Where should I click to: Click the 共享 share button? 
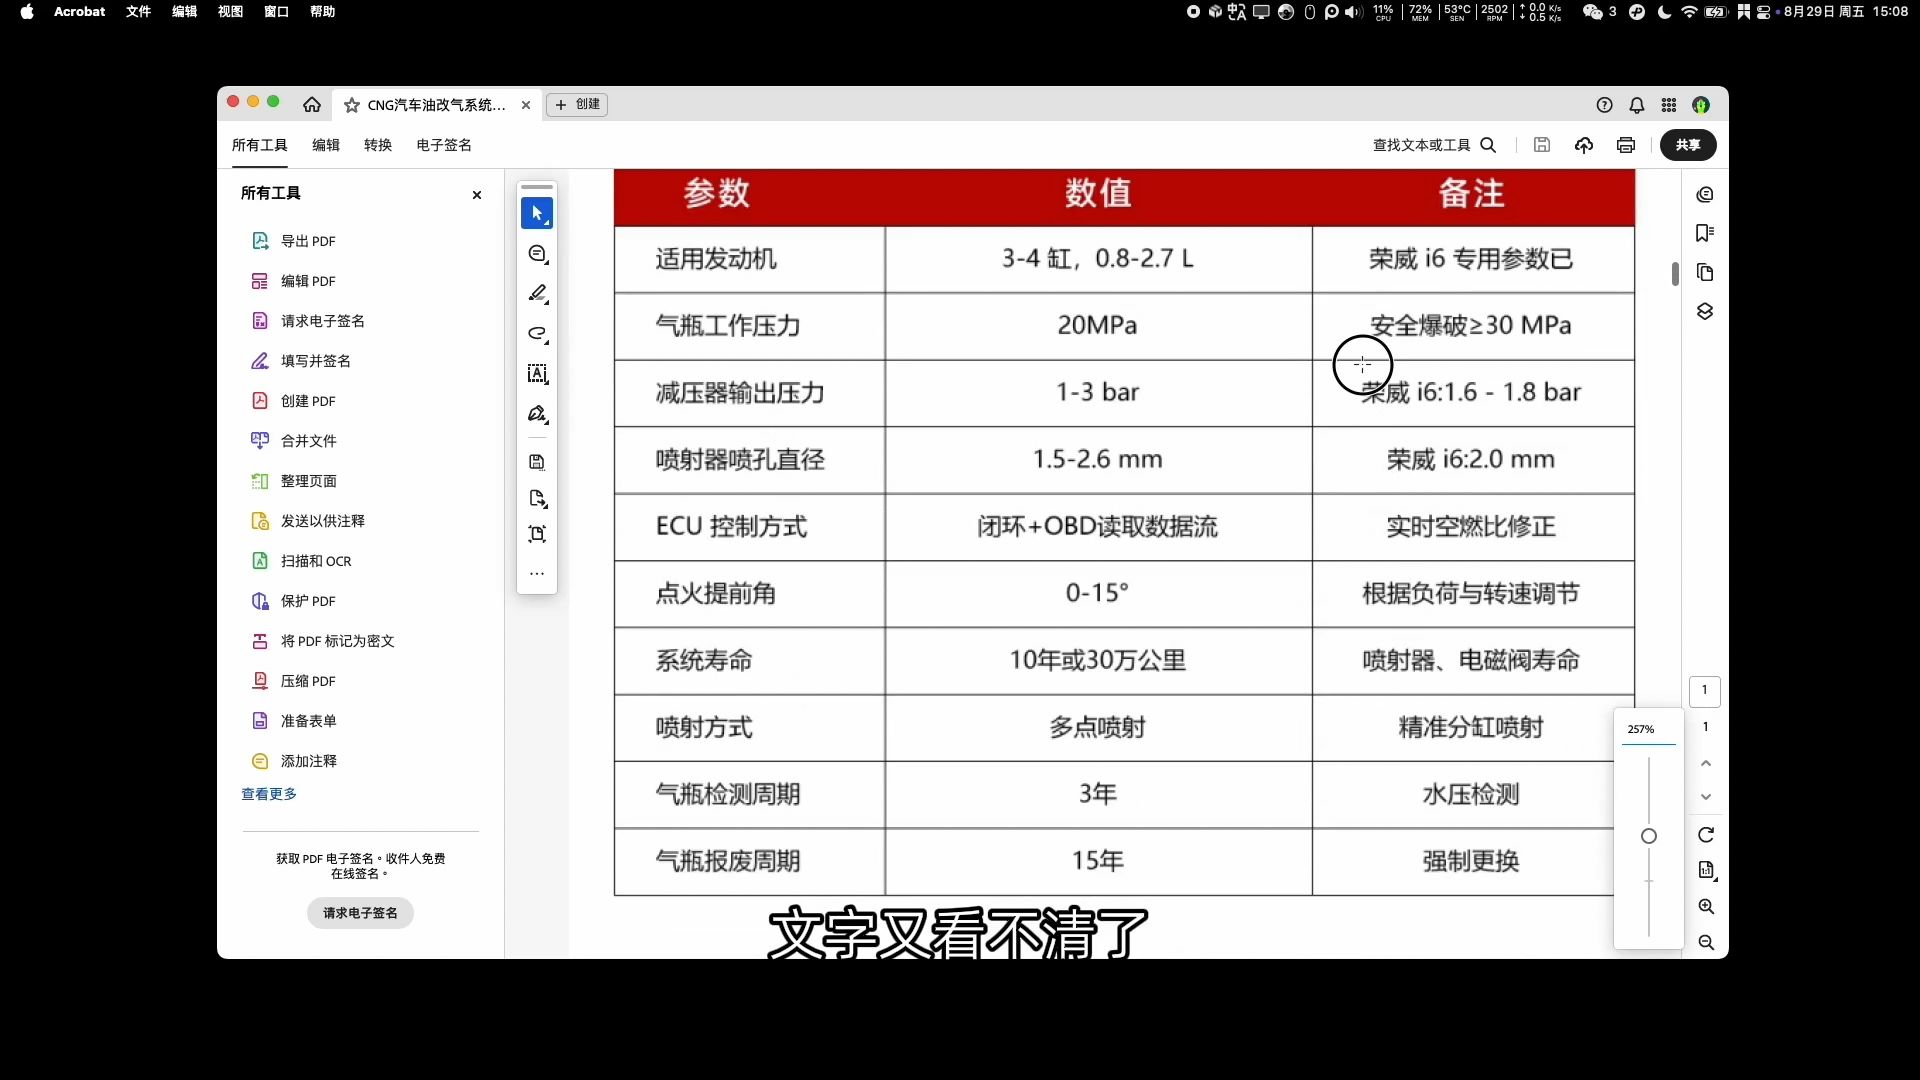pos(1688,145)
